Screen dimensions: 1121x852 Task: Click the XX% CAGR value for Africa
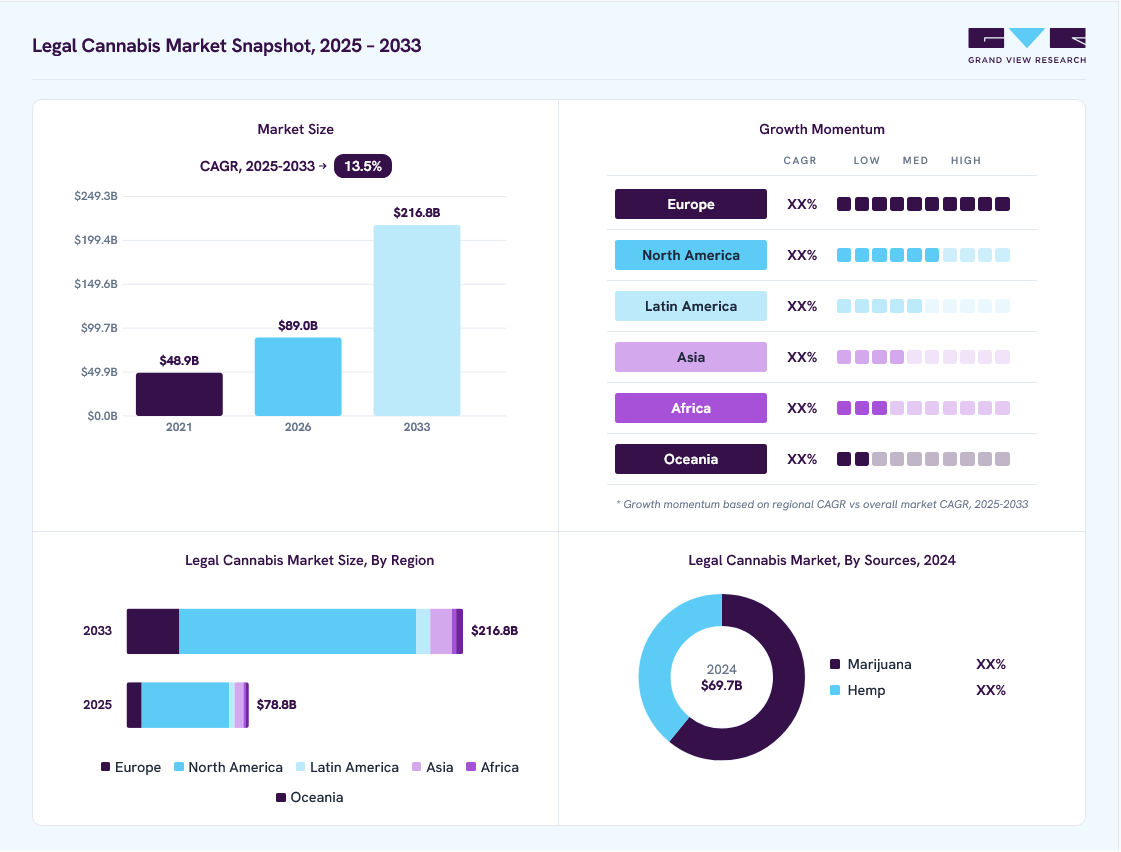[x=802, y=408]
